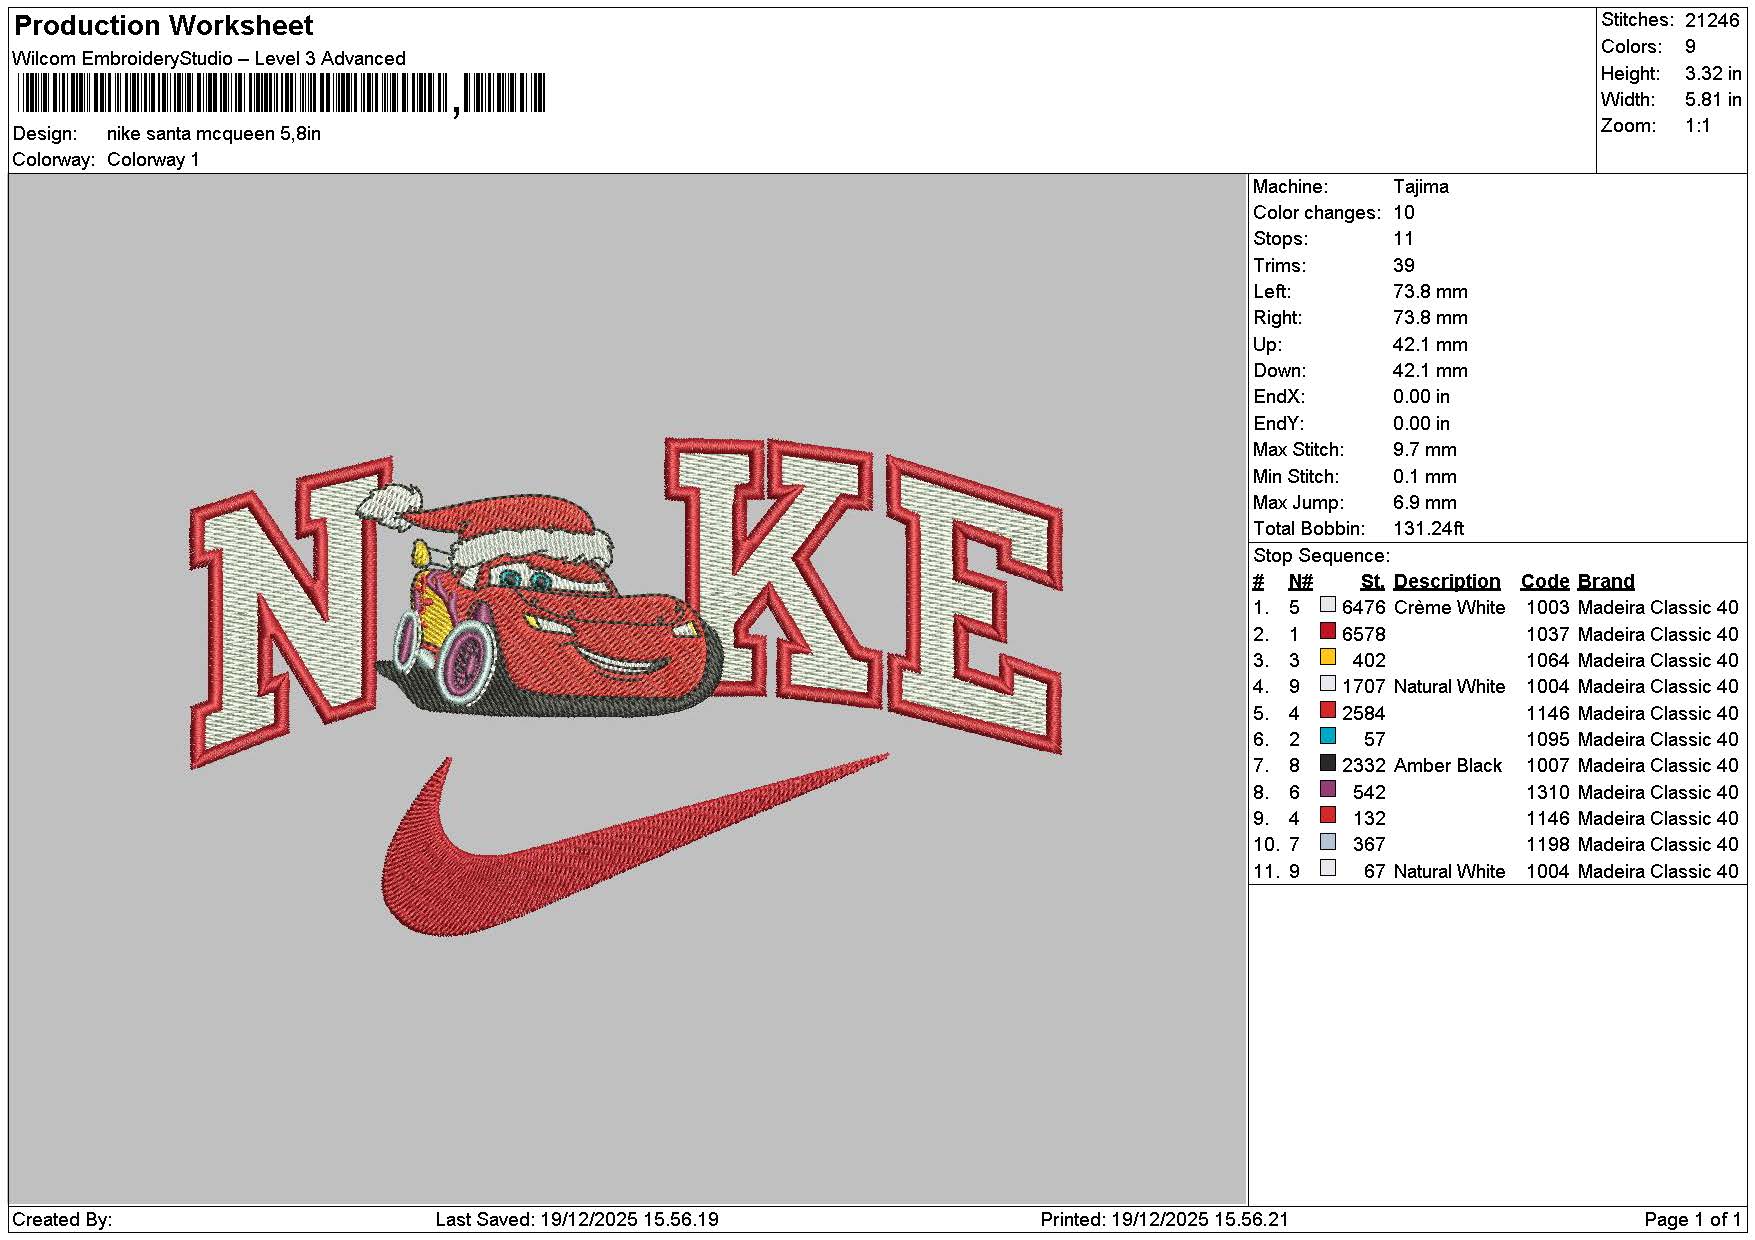Click the 'Page 1 of 1' indicator
Screen dimensions: 1755x1240
(1692, 1220)
